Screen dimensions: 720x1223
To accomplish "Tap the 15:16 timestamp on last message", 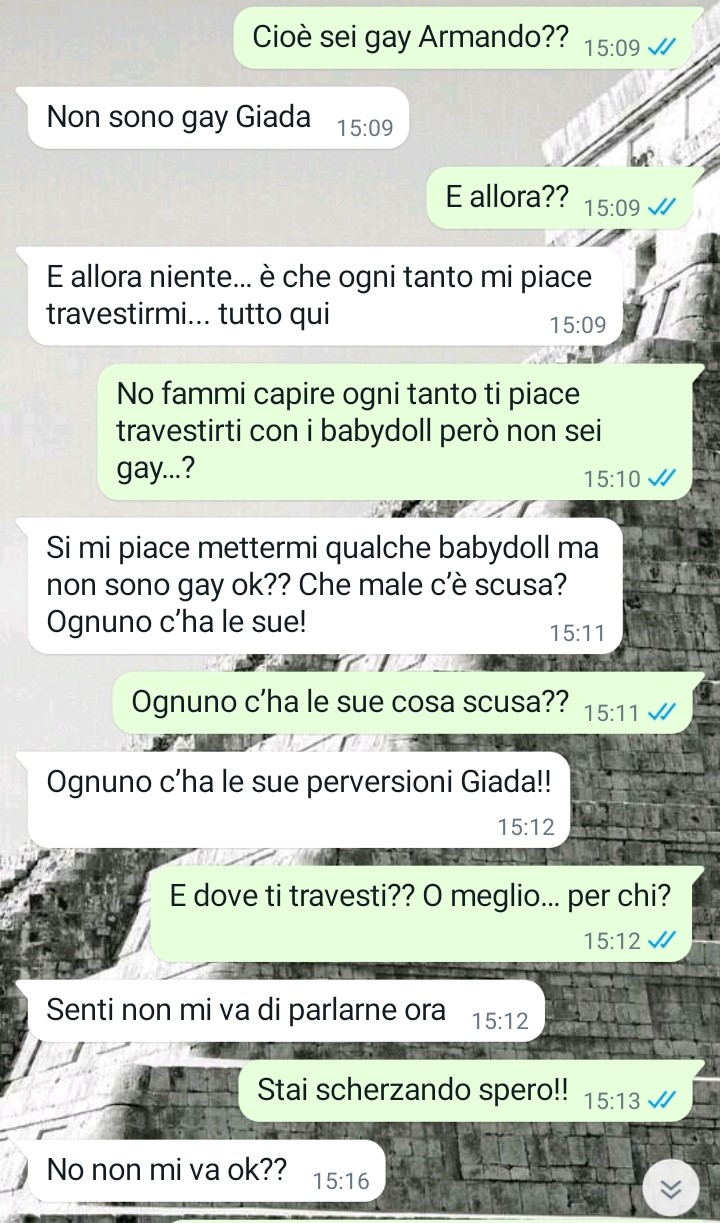I will (341, 1182).
